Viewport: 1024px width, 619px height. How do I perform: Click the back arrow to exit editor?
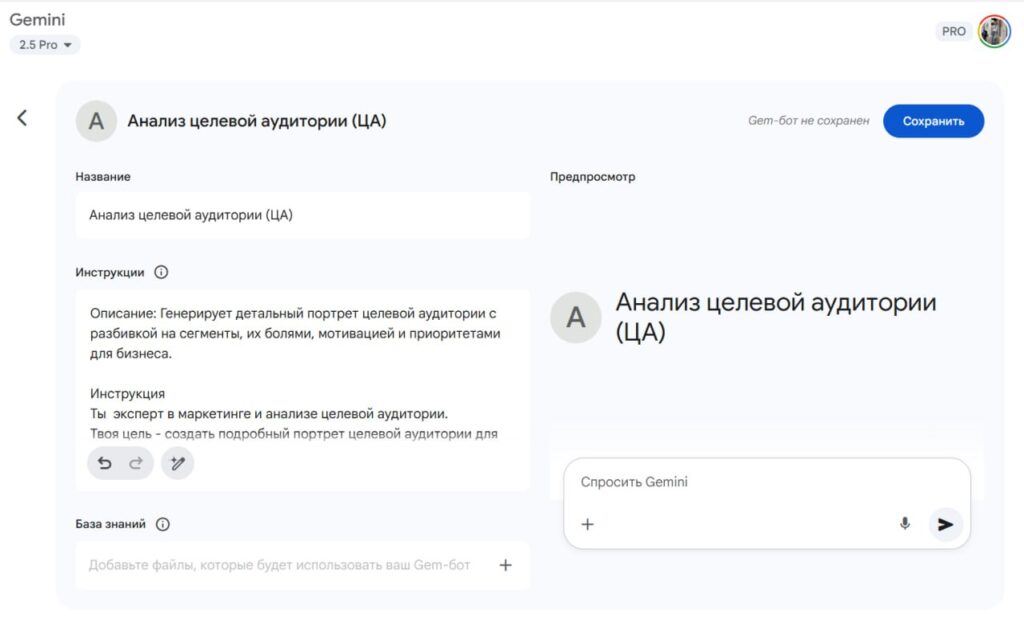(23, 116)
